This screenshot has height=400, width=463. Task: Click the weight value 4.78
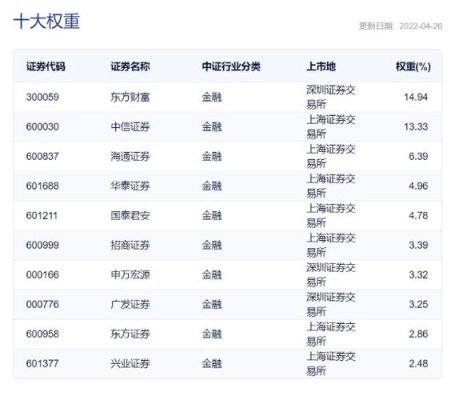click(x=418, y=216)
